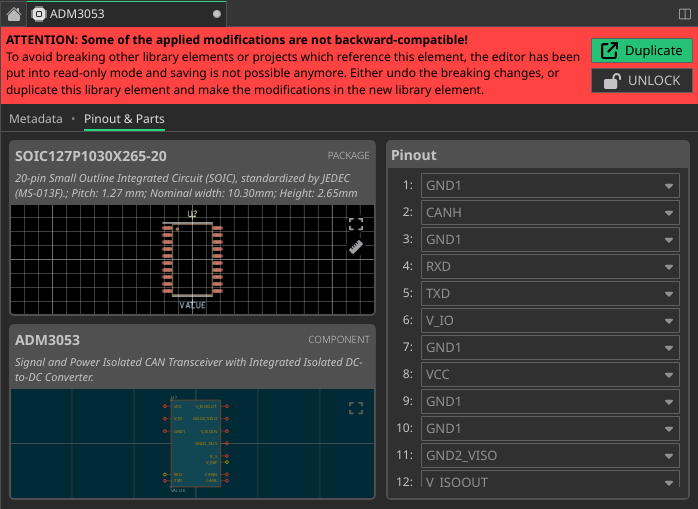Zoom to fit the component symbol preview
Viewport: 698px width, 509px height.
pos(356,408)
